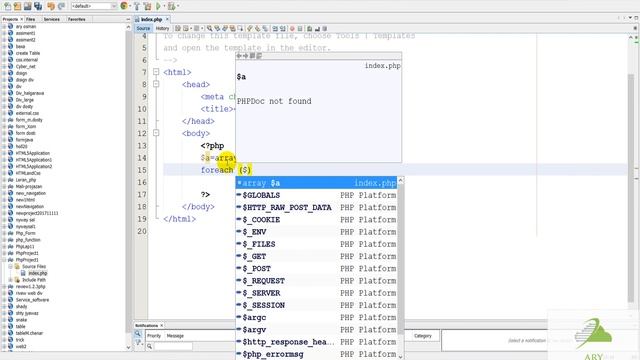The height and width of the screenshot is (360, 640).
Task: Click the New Project toolbar icon
Action: [18, 6]
